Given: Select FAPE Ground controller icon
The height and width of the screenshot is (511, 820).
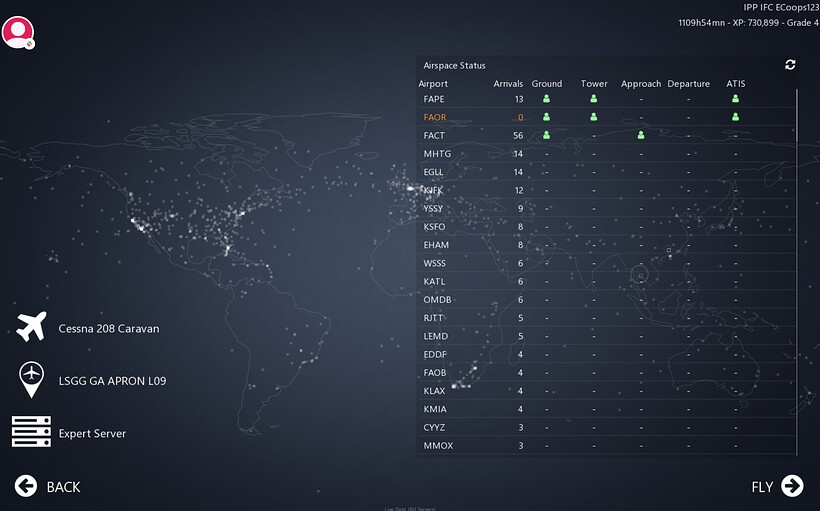Looking at the screenshot, I should point(546,99).
